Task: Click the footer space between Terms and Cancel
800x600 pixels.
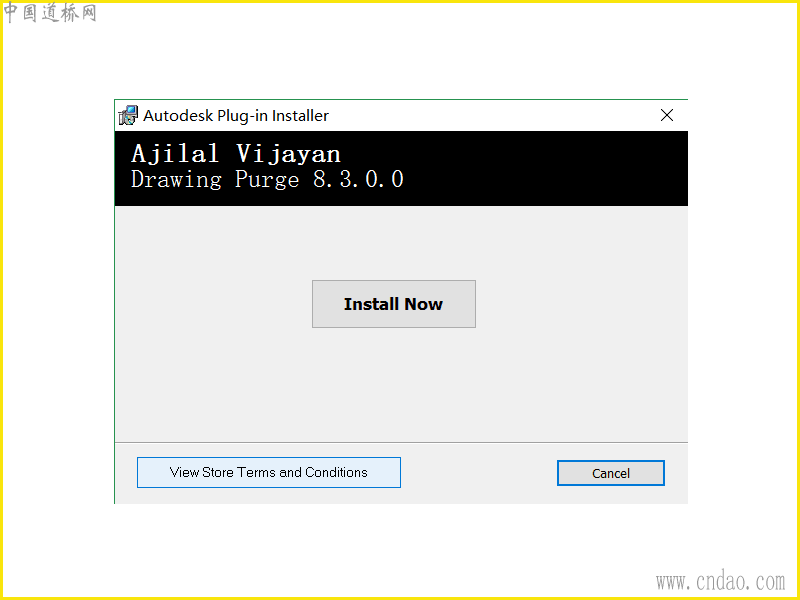Action: click(x=479, y=473)
